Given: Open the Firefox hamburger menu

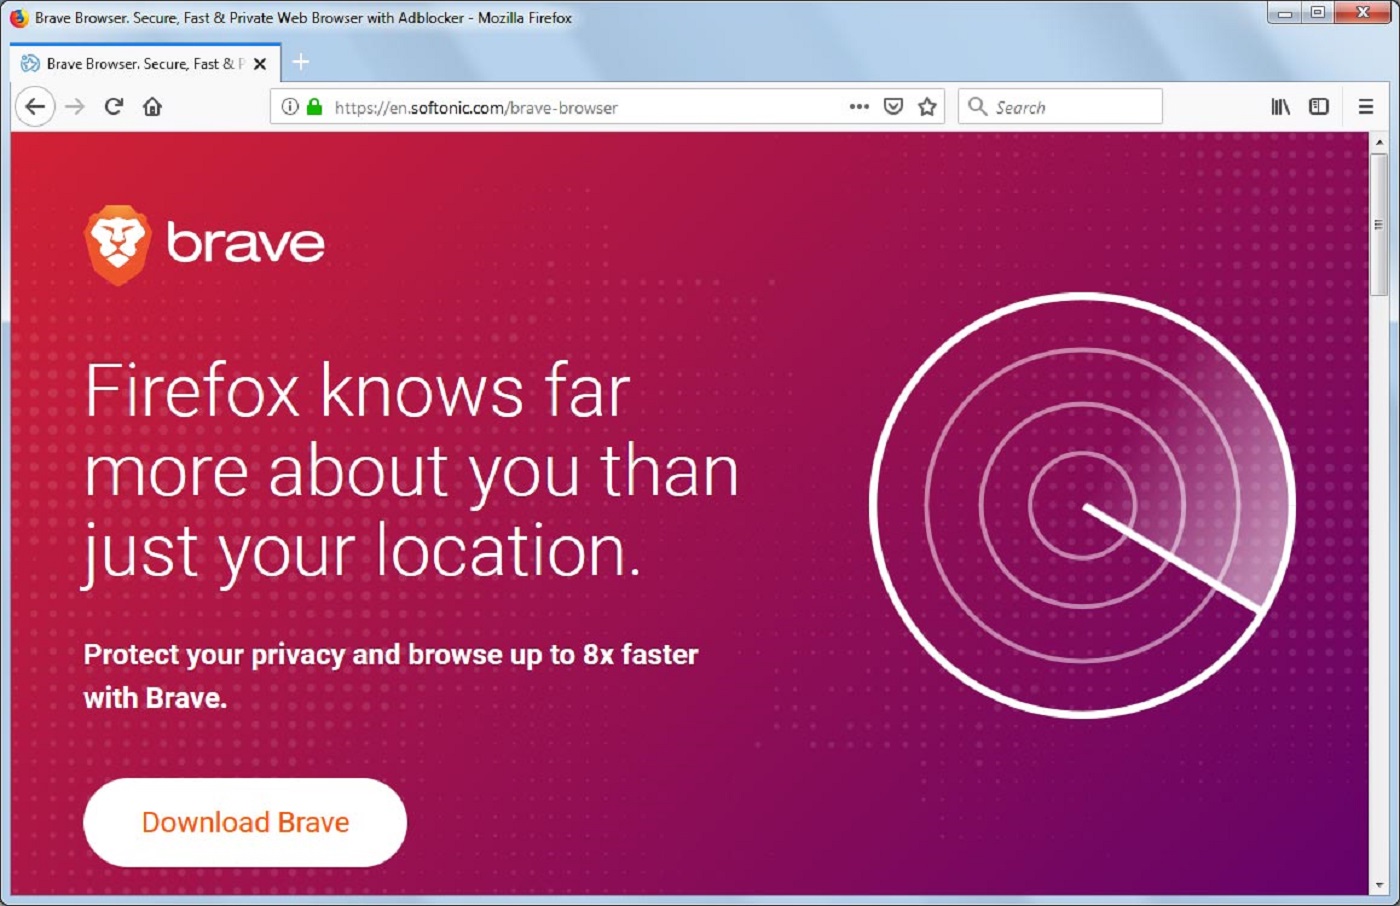Looking at the screenshot, I should 1364,106.
